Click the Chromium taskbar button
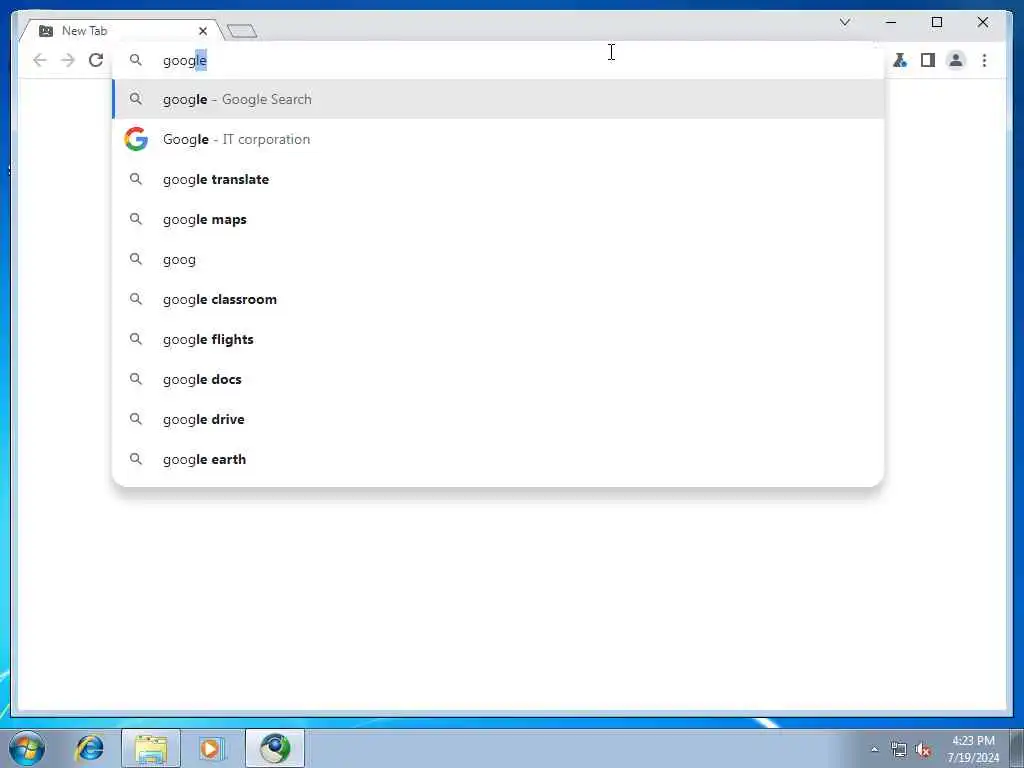 point(275,748)
